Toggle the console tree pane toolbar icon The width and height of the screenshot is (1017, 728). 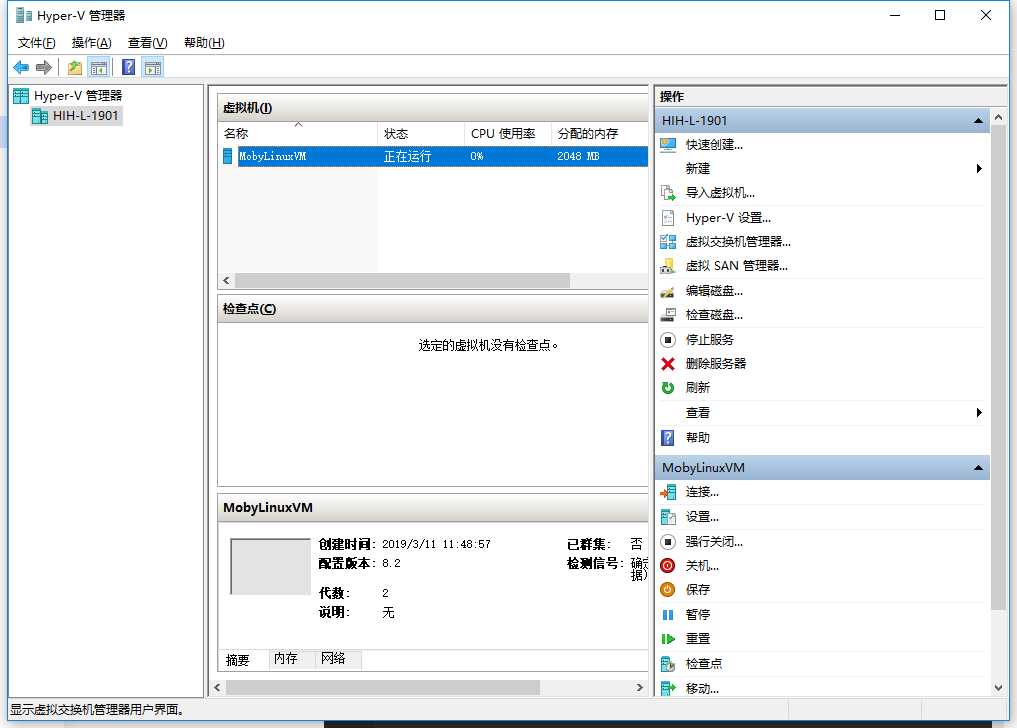[x=99, y=67]
